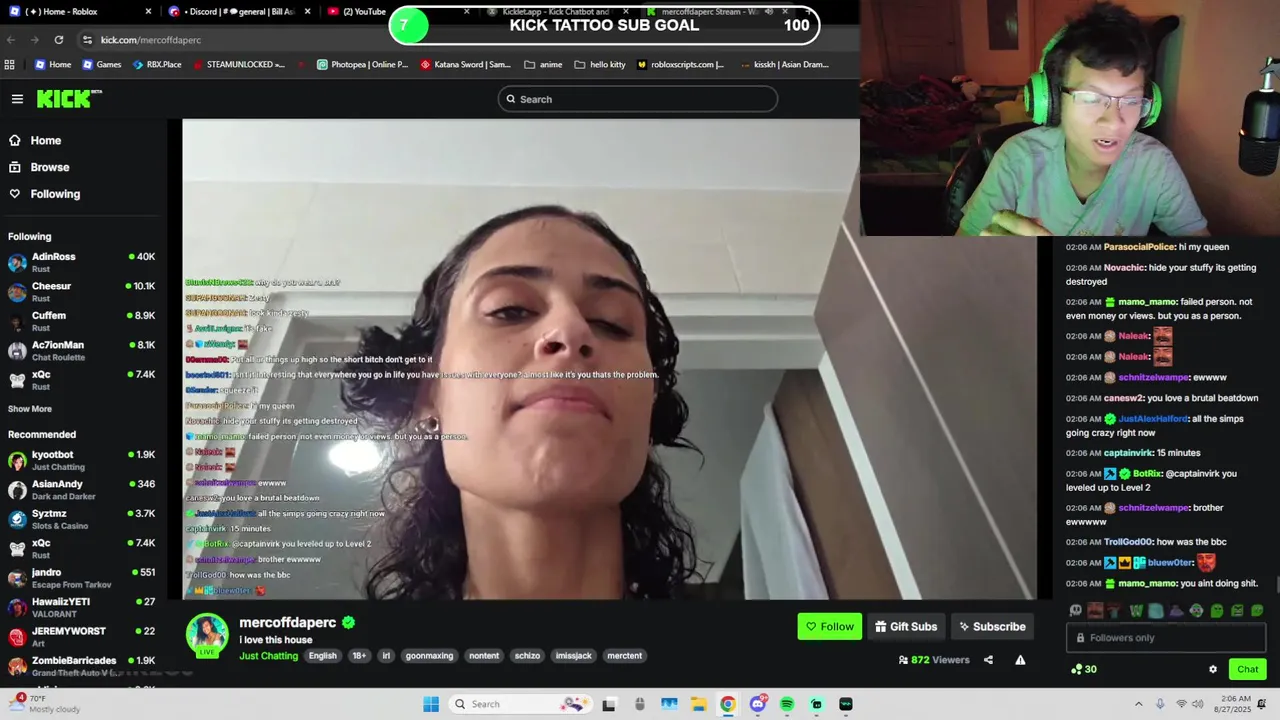Open the Kick sidebar hamburger menu

(17, 98)
